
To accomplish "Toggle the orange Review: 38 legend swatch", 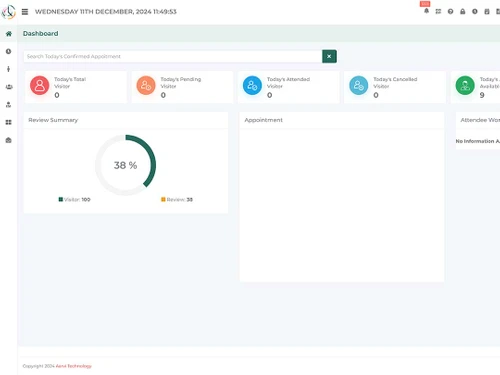I will coord(163,199).
